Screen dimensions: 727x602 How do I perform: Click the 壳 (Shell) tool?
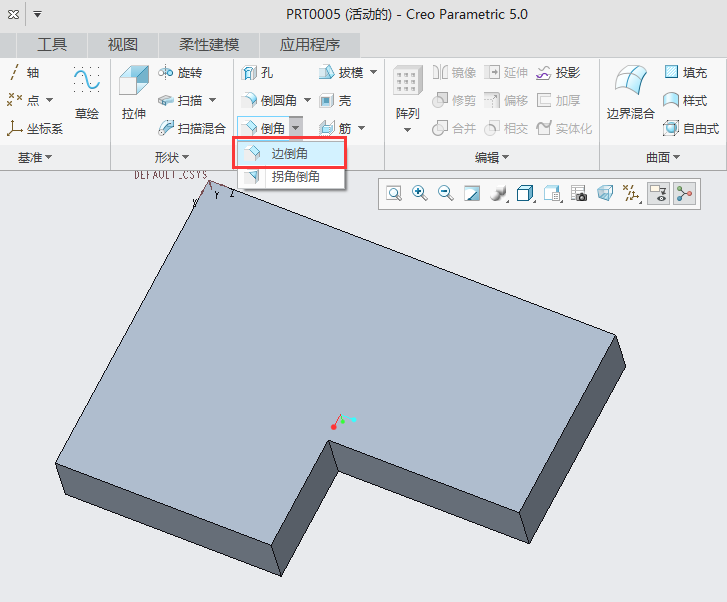335,100
